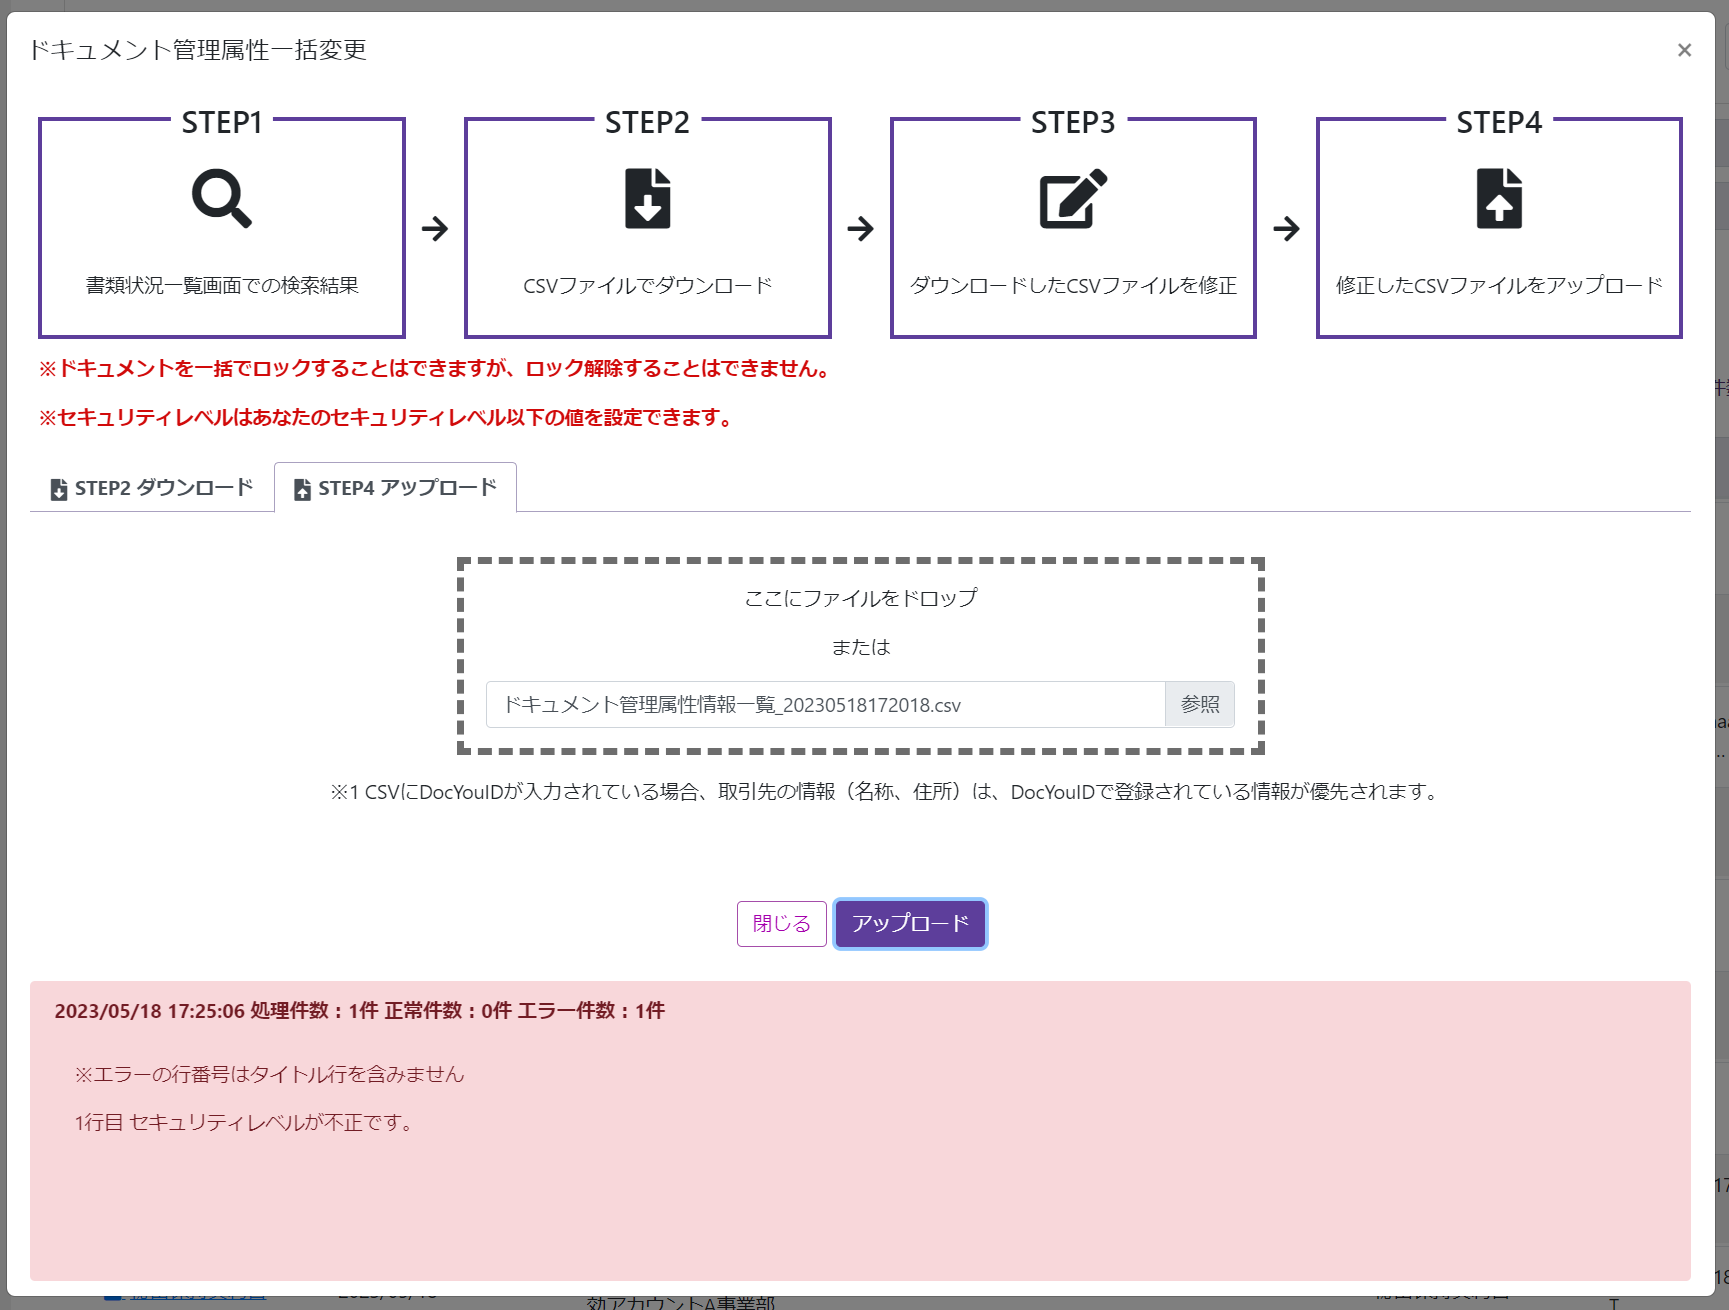
Task: Click the error summary line with 処理件数
Action: [x=359, y=1011]
